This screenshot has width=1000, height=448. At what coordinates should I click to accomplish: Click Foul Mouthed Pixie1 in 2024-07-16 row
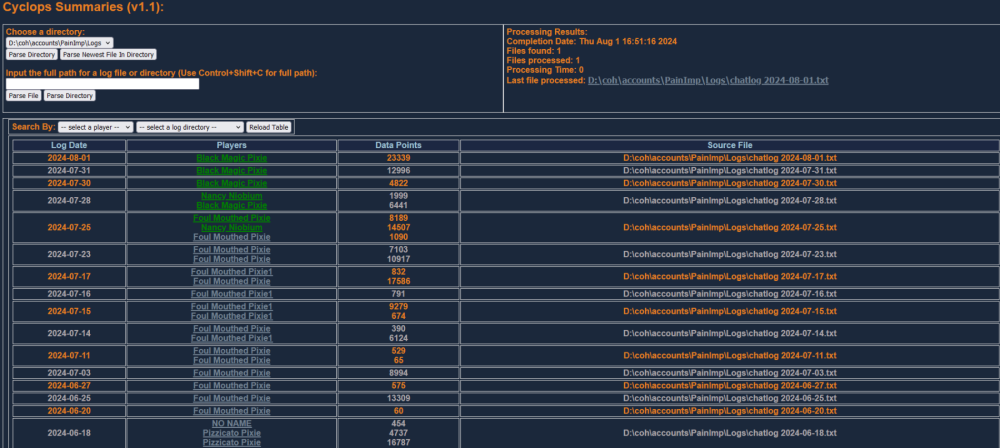(232, 294)
